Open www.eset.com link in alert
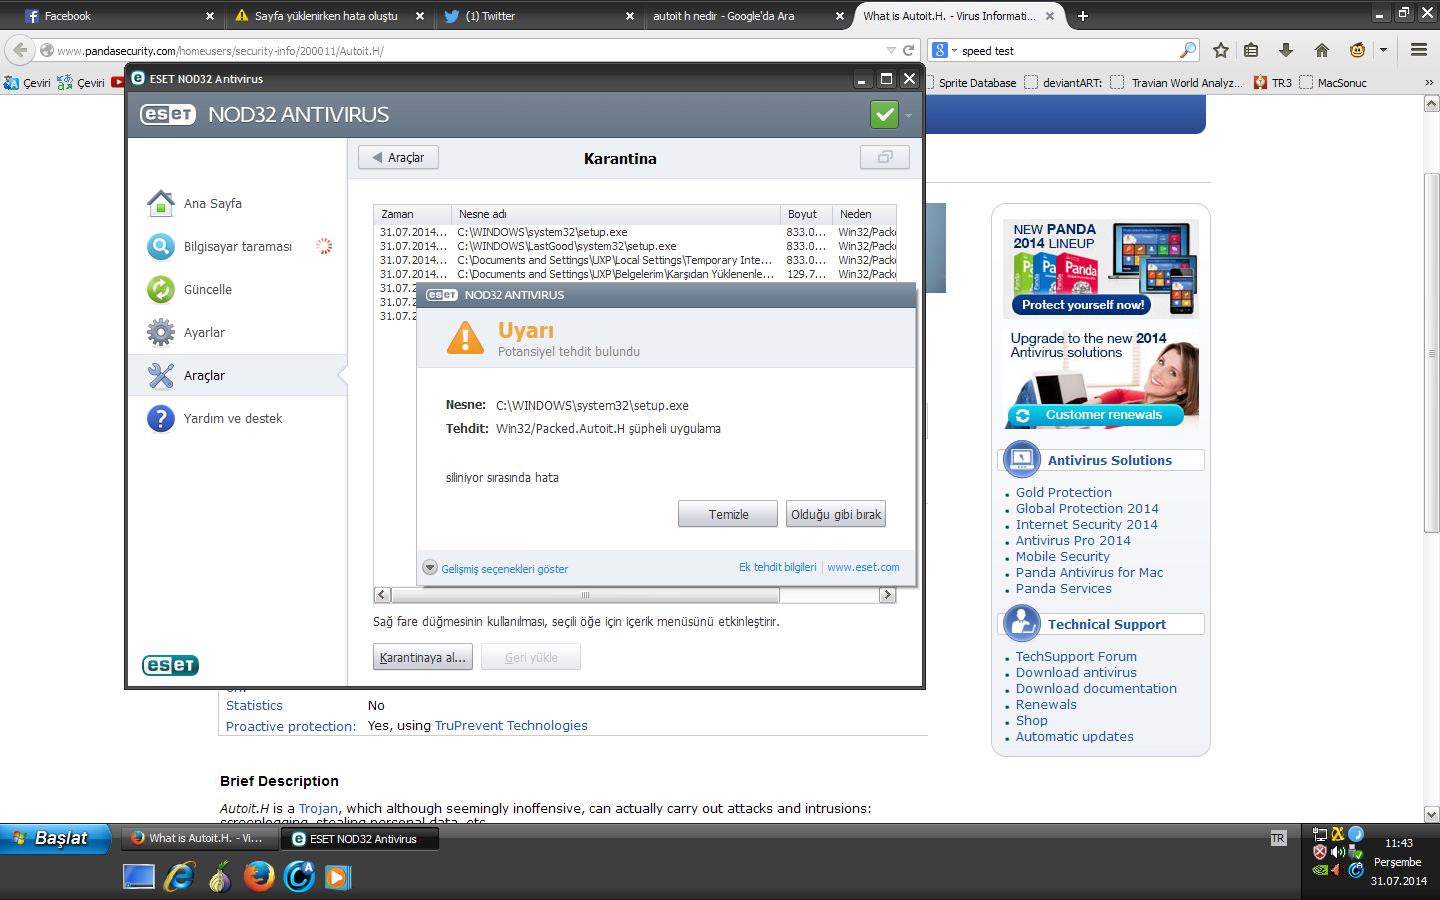This screenshot has height=900, width=1440. pyautogui.click(x=863, y=567)
